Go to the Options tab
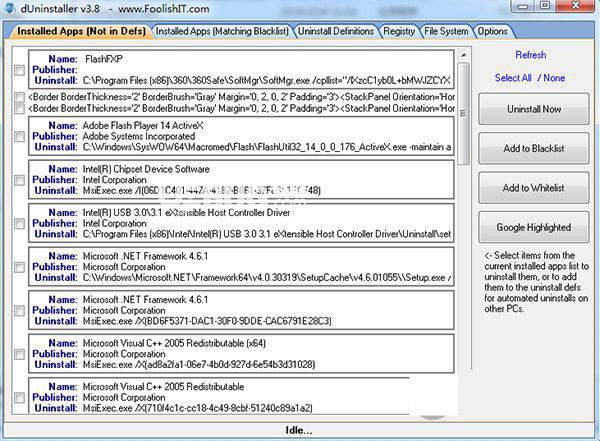The height and width of the screenshot is (441, 600). 492,31
